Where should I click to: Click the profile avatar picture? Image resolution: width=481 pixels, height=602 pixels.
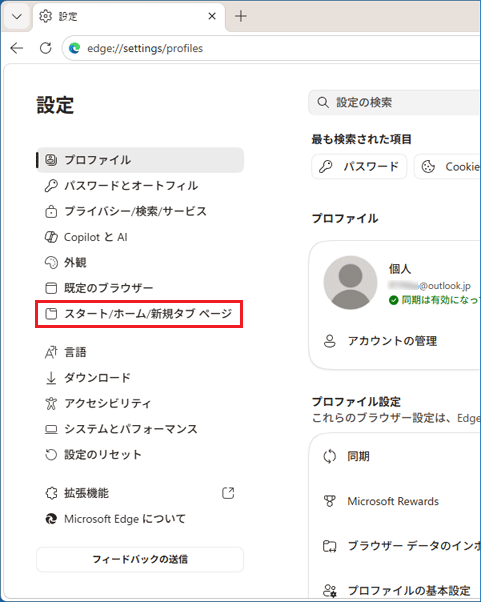point(350,283)
